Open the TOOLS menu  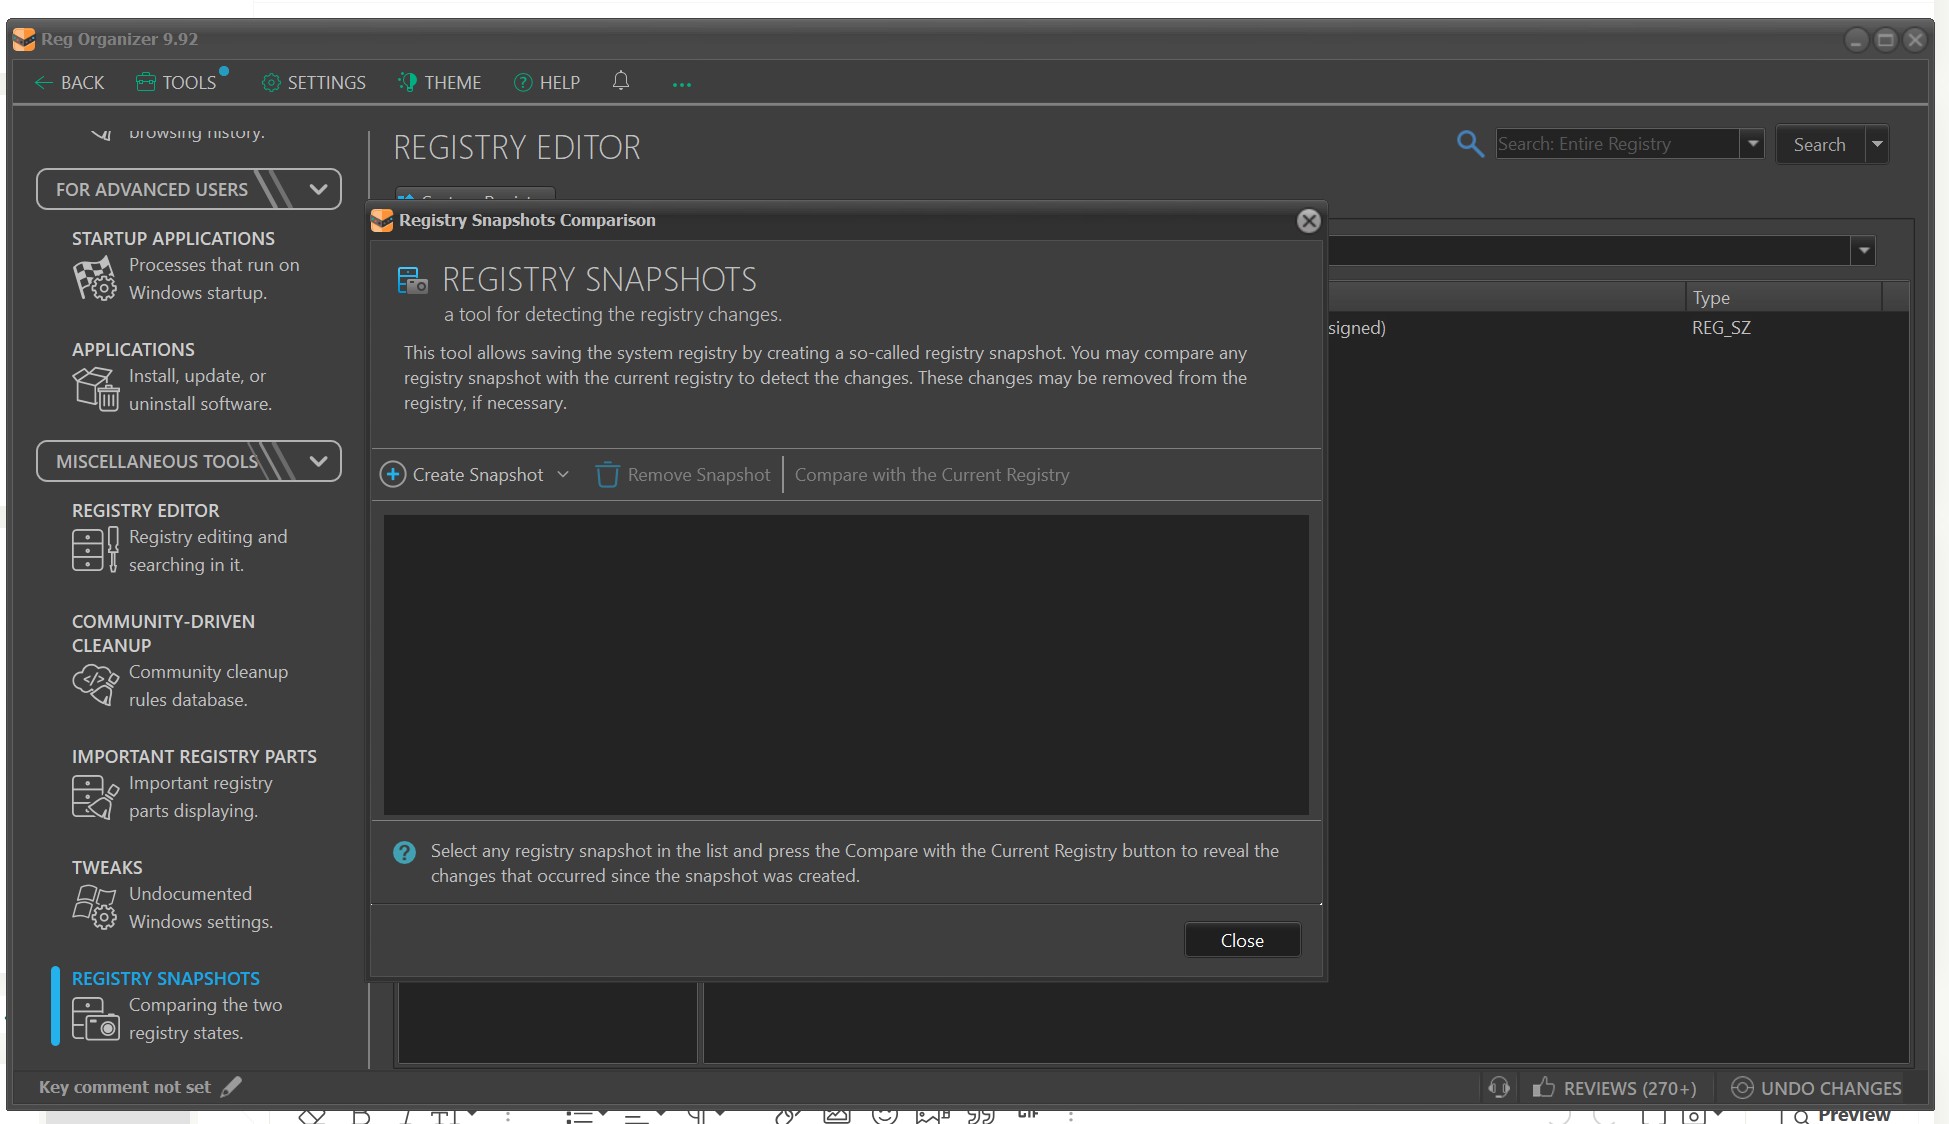pos(177,83)
